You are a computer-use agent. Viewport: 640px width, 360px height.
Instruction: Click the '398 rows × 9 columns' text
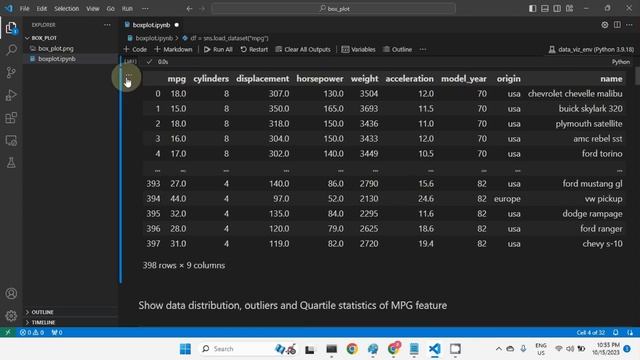coord(184,265)
